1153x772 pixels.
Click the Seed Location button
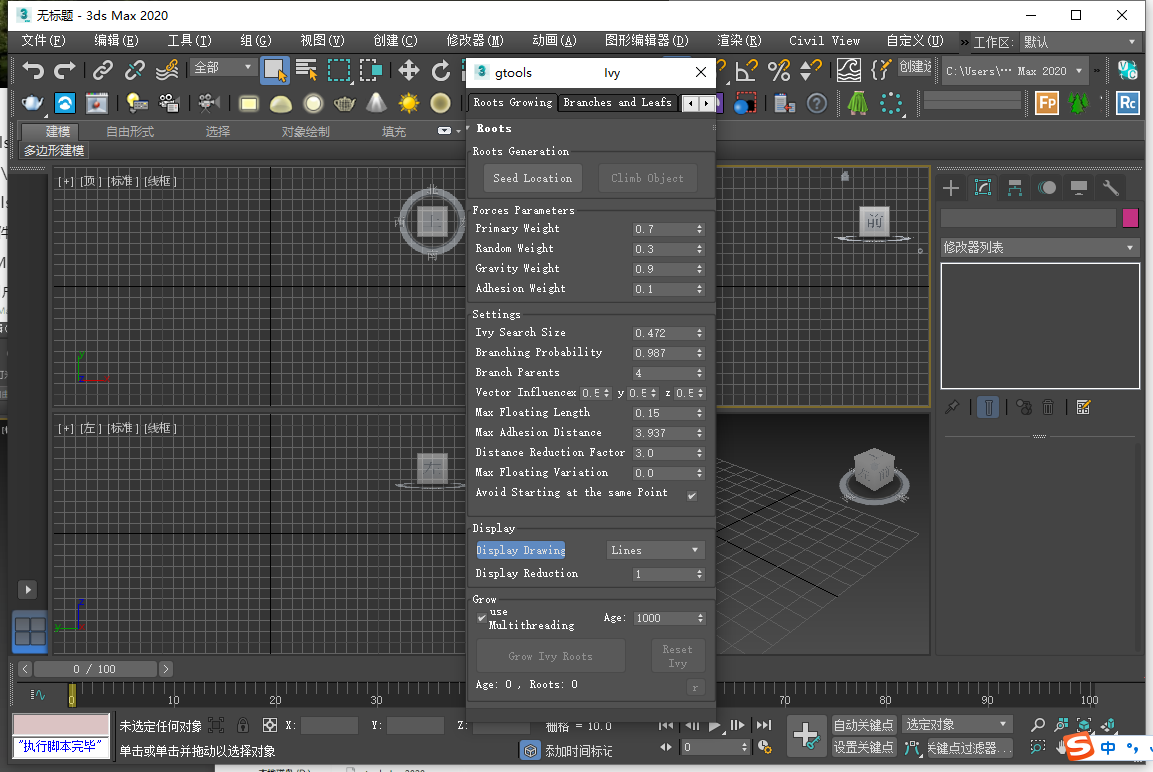(x=532, y=179)
